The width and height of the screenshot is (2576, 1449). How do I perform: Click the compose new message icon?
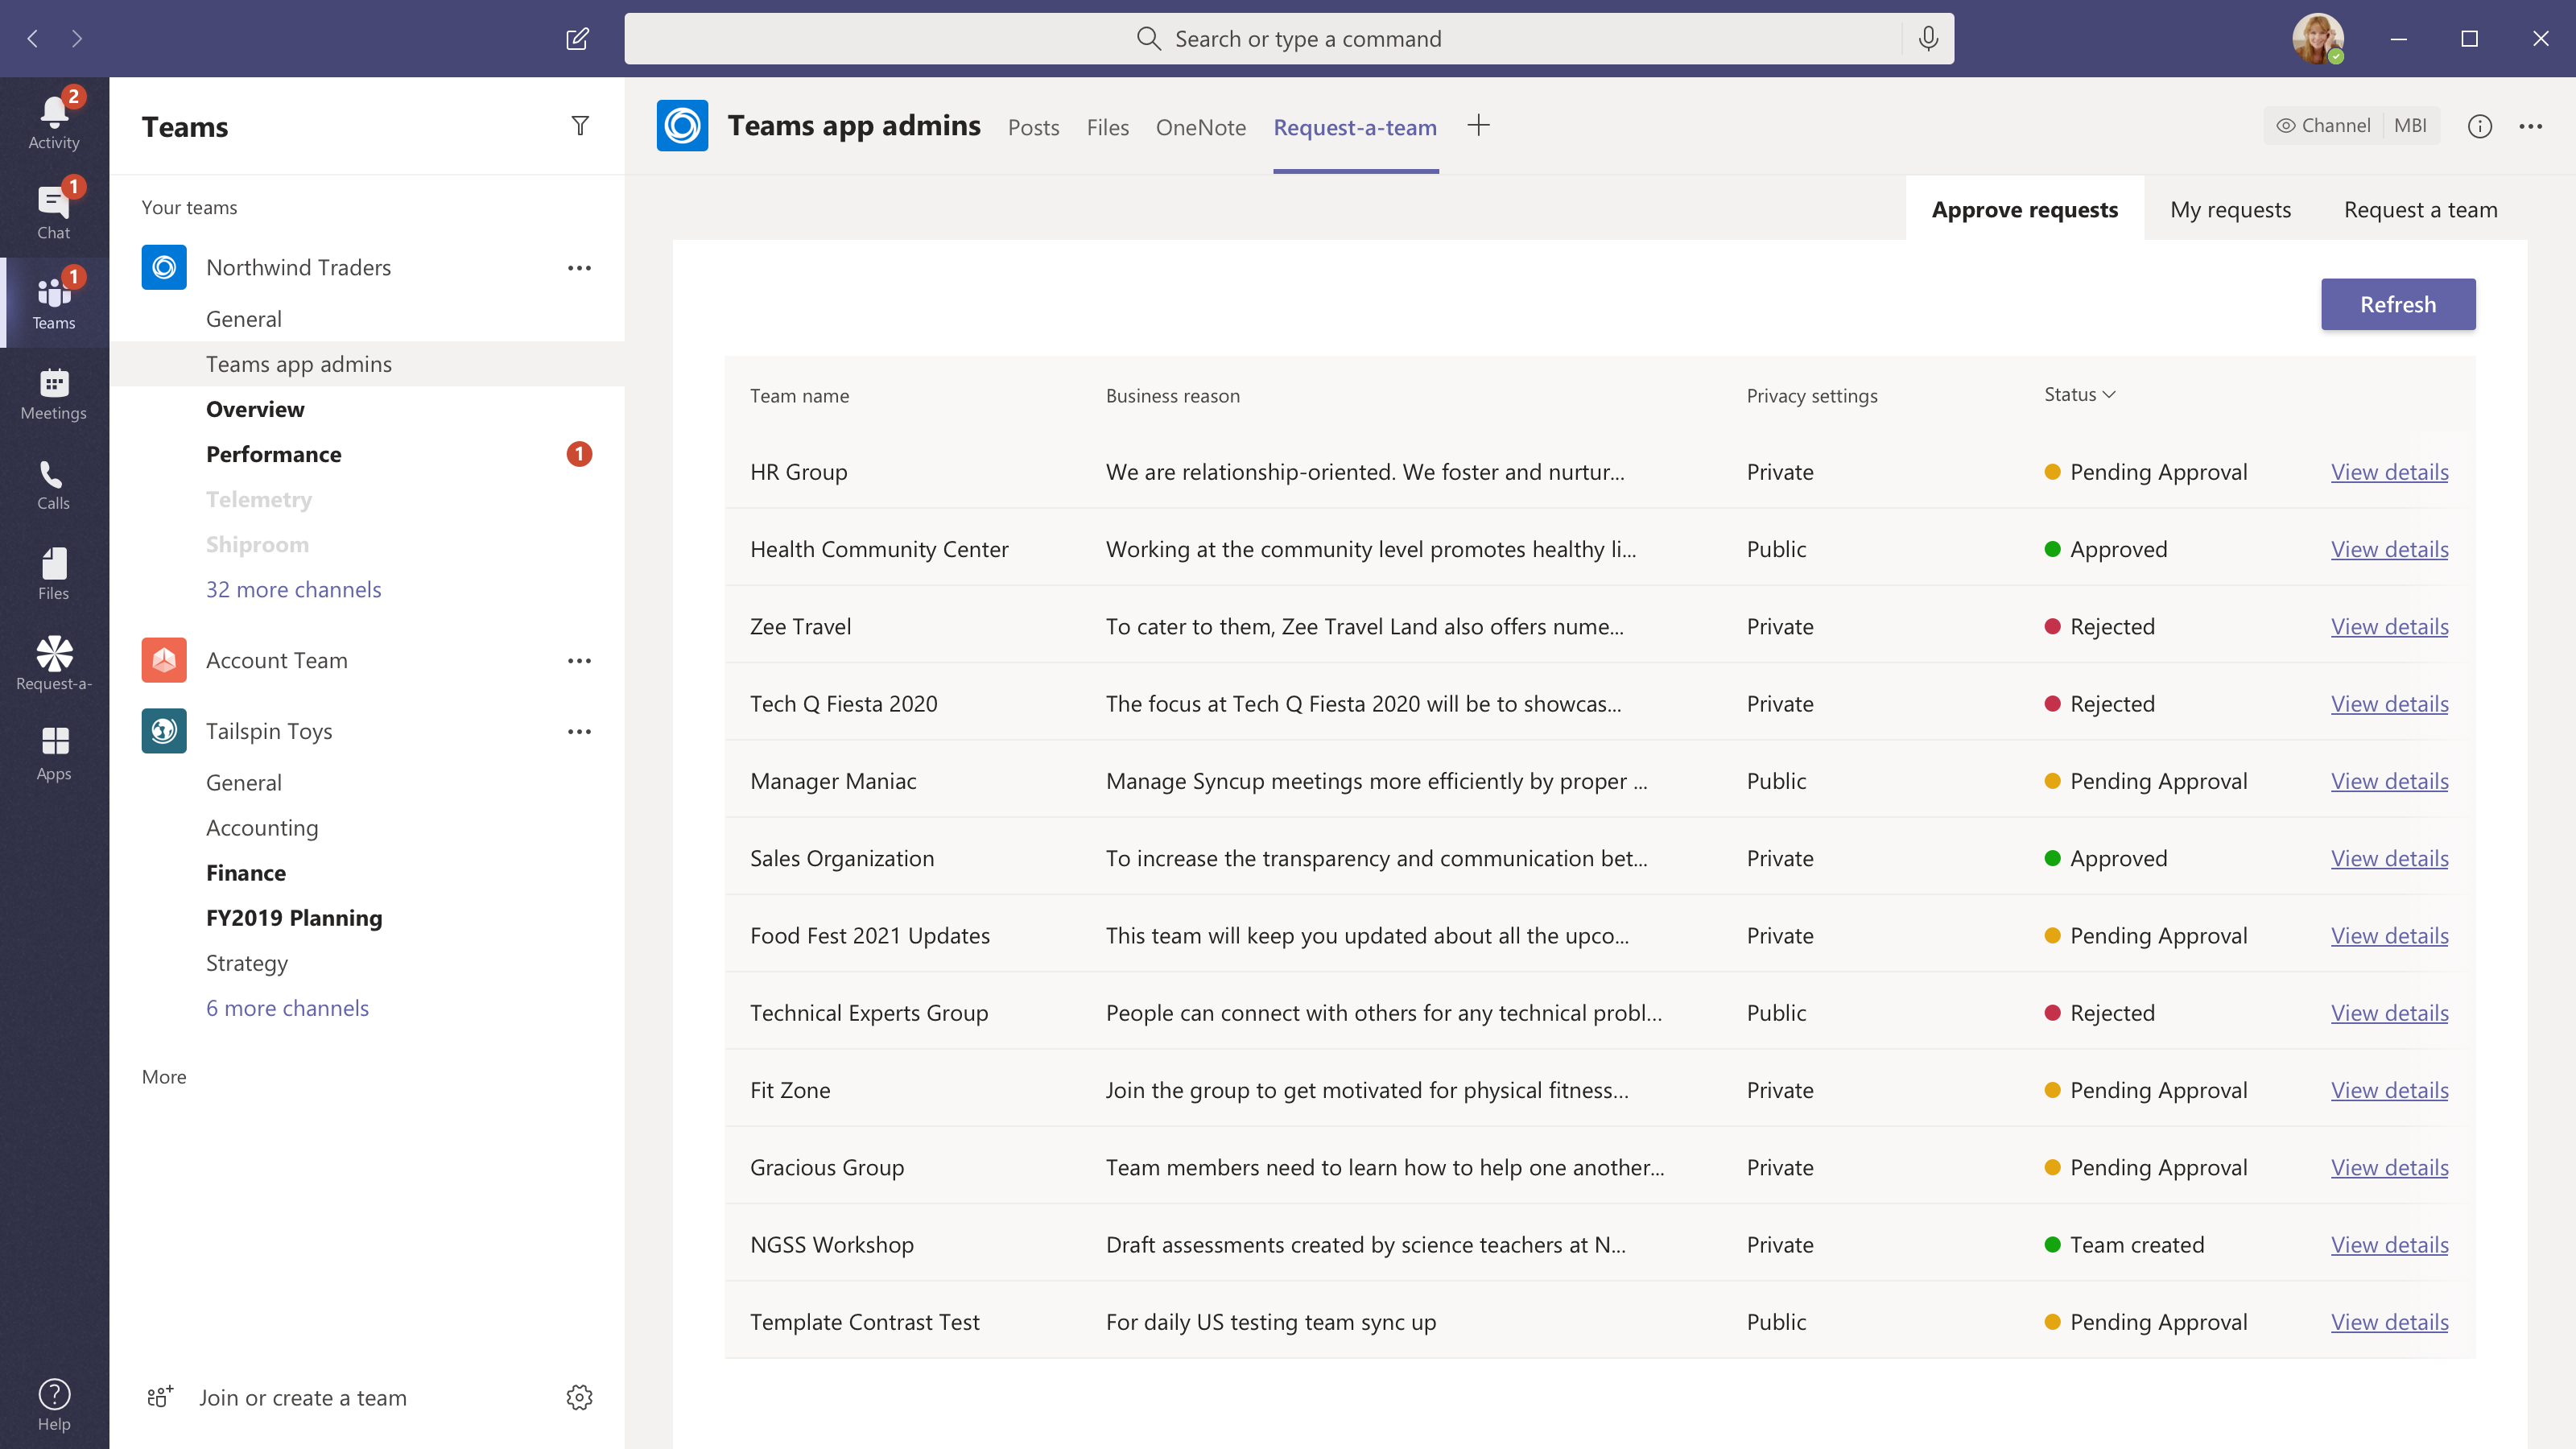[579, 39]
